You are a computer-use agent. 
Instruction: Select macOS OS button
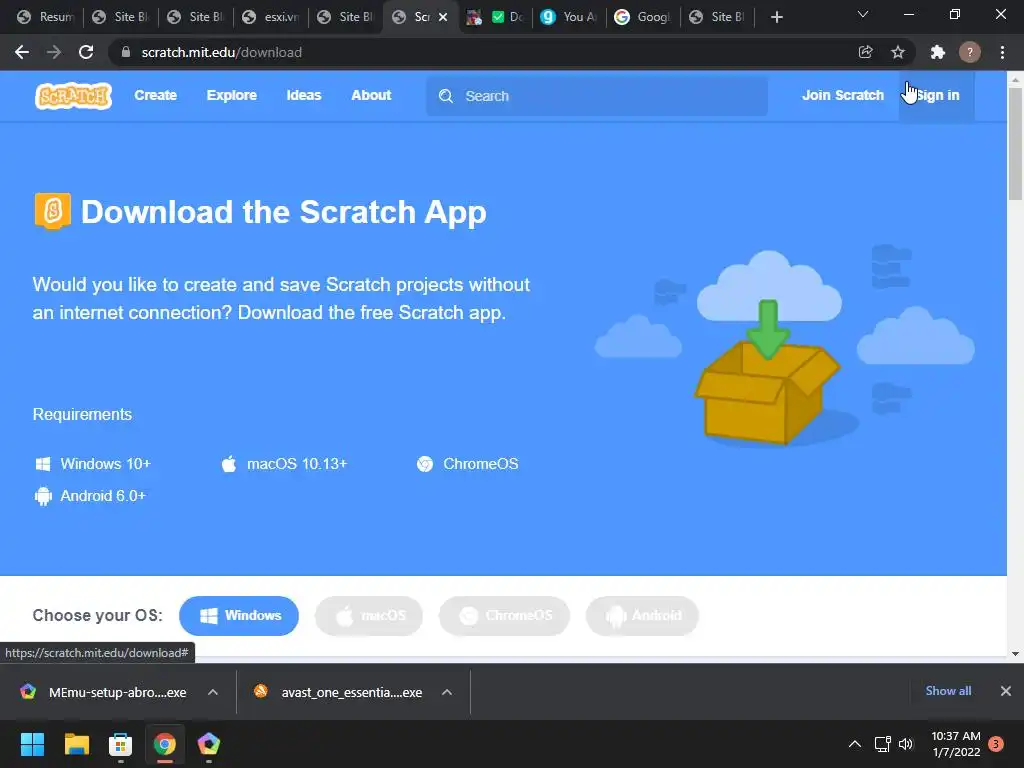(x=369, y=616)
